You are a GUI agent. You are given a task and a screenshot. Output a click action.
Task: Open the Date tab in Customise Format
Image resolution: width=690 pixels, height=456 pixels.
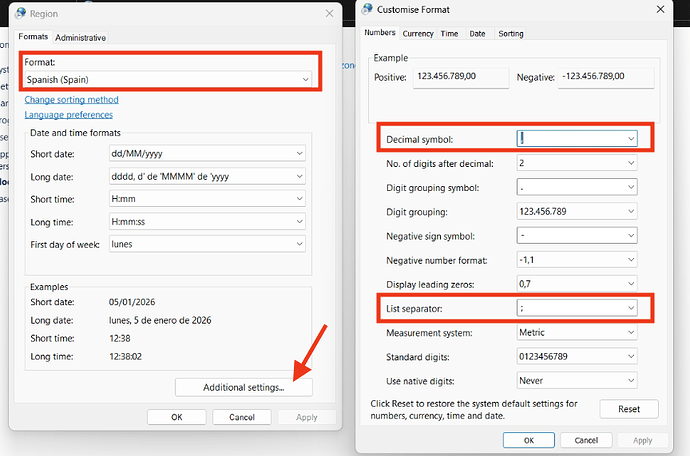(477, 33)
